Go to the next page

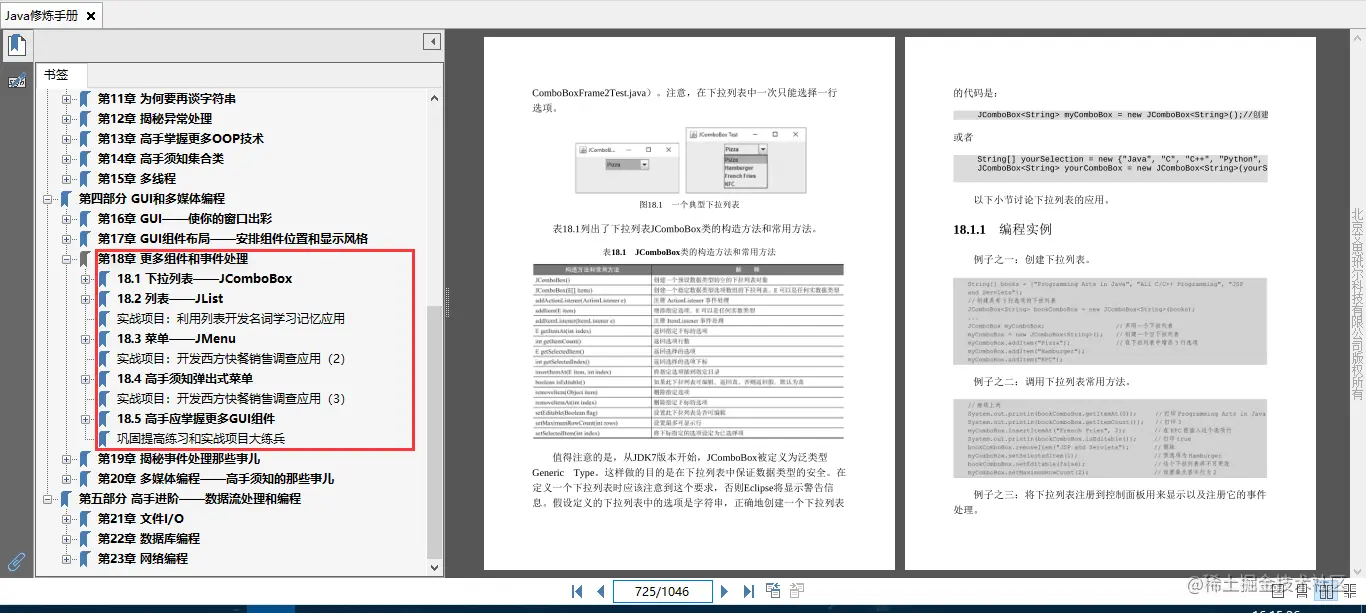[724, 591]
